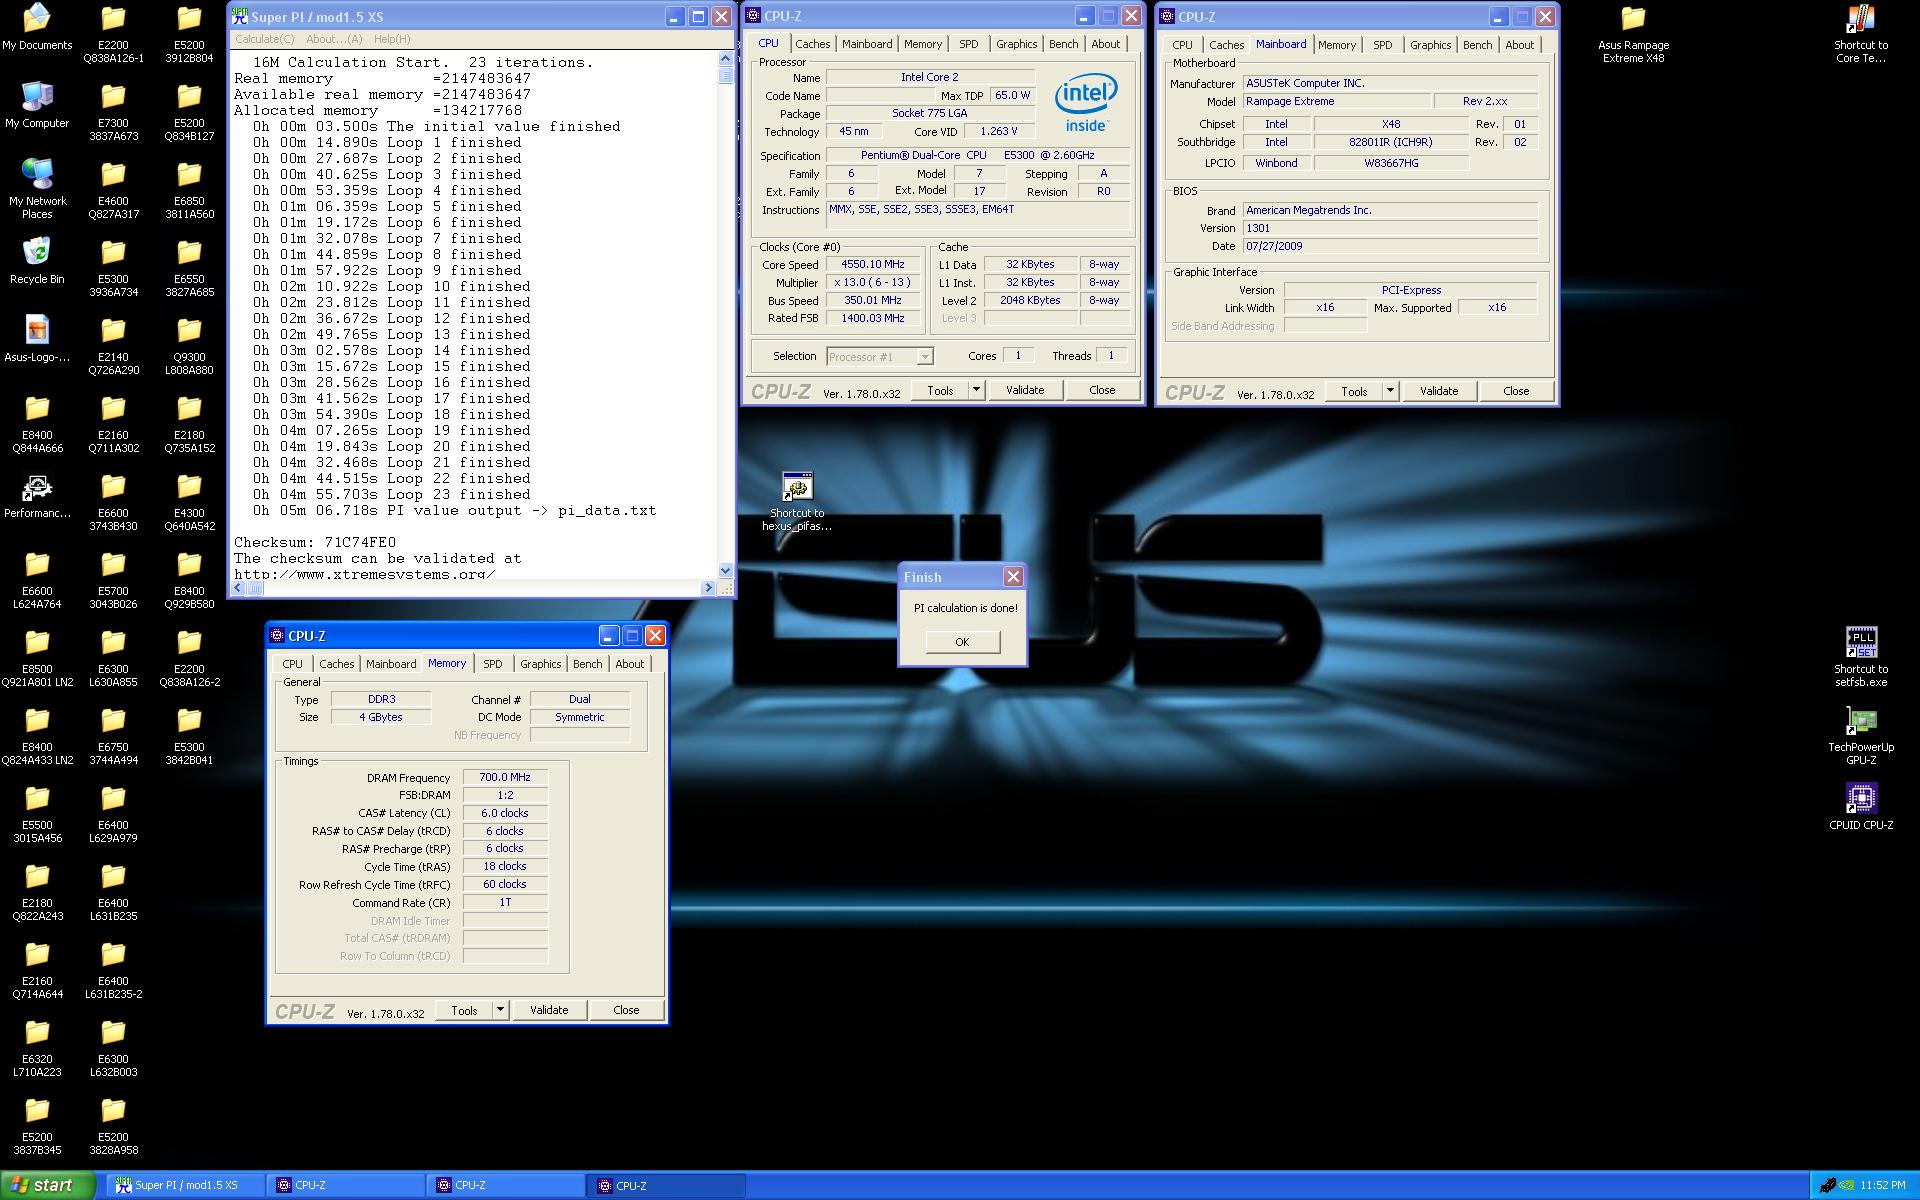Launch CPUID CPU-Z desktop shortcut
The height and width of the screenshot is (1200, 1920).
pos(1861,807)
